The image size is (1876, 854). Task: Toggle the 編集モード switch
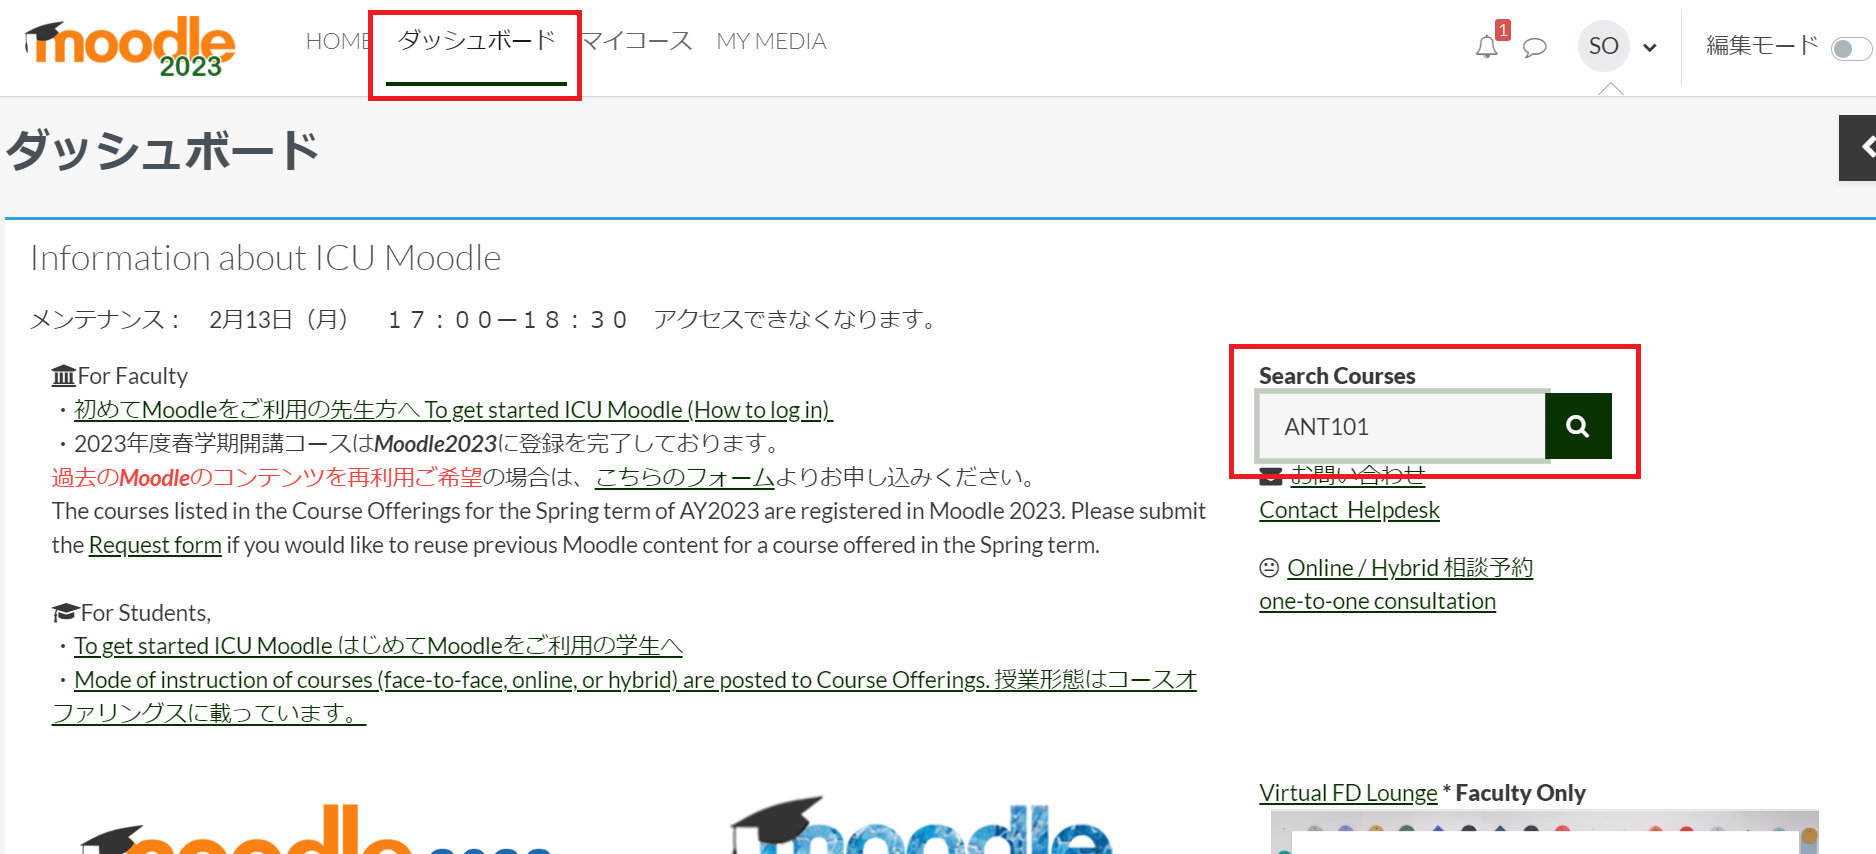point(1850,49)
